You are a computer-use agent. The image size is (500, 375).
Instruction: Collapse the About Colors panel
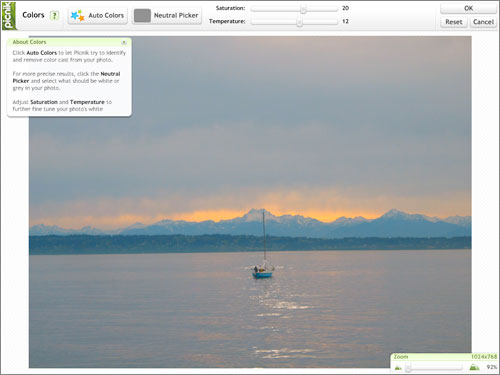point(124,42)
